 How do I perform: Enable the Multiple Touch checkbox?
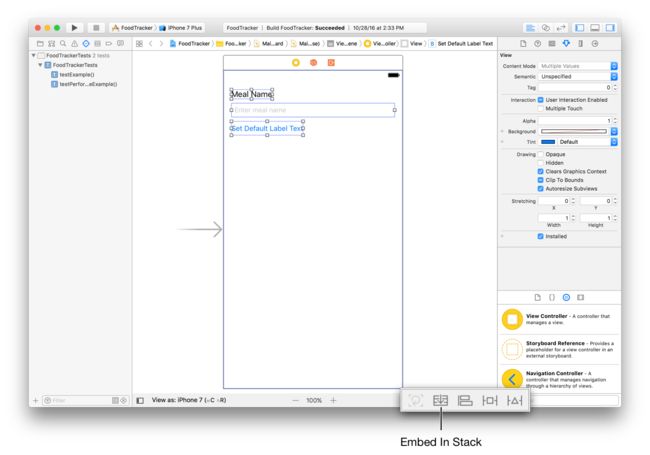coord(541,109)
